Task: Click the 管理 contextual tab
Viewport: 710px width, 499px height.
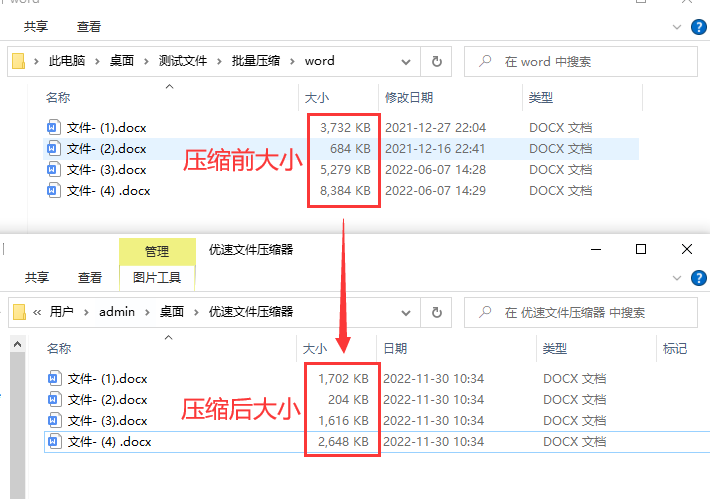Action: pos(157,251)
